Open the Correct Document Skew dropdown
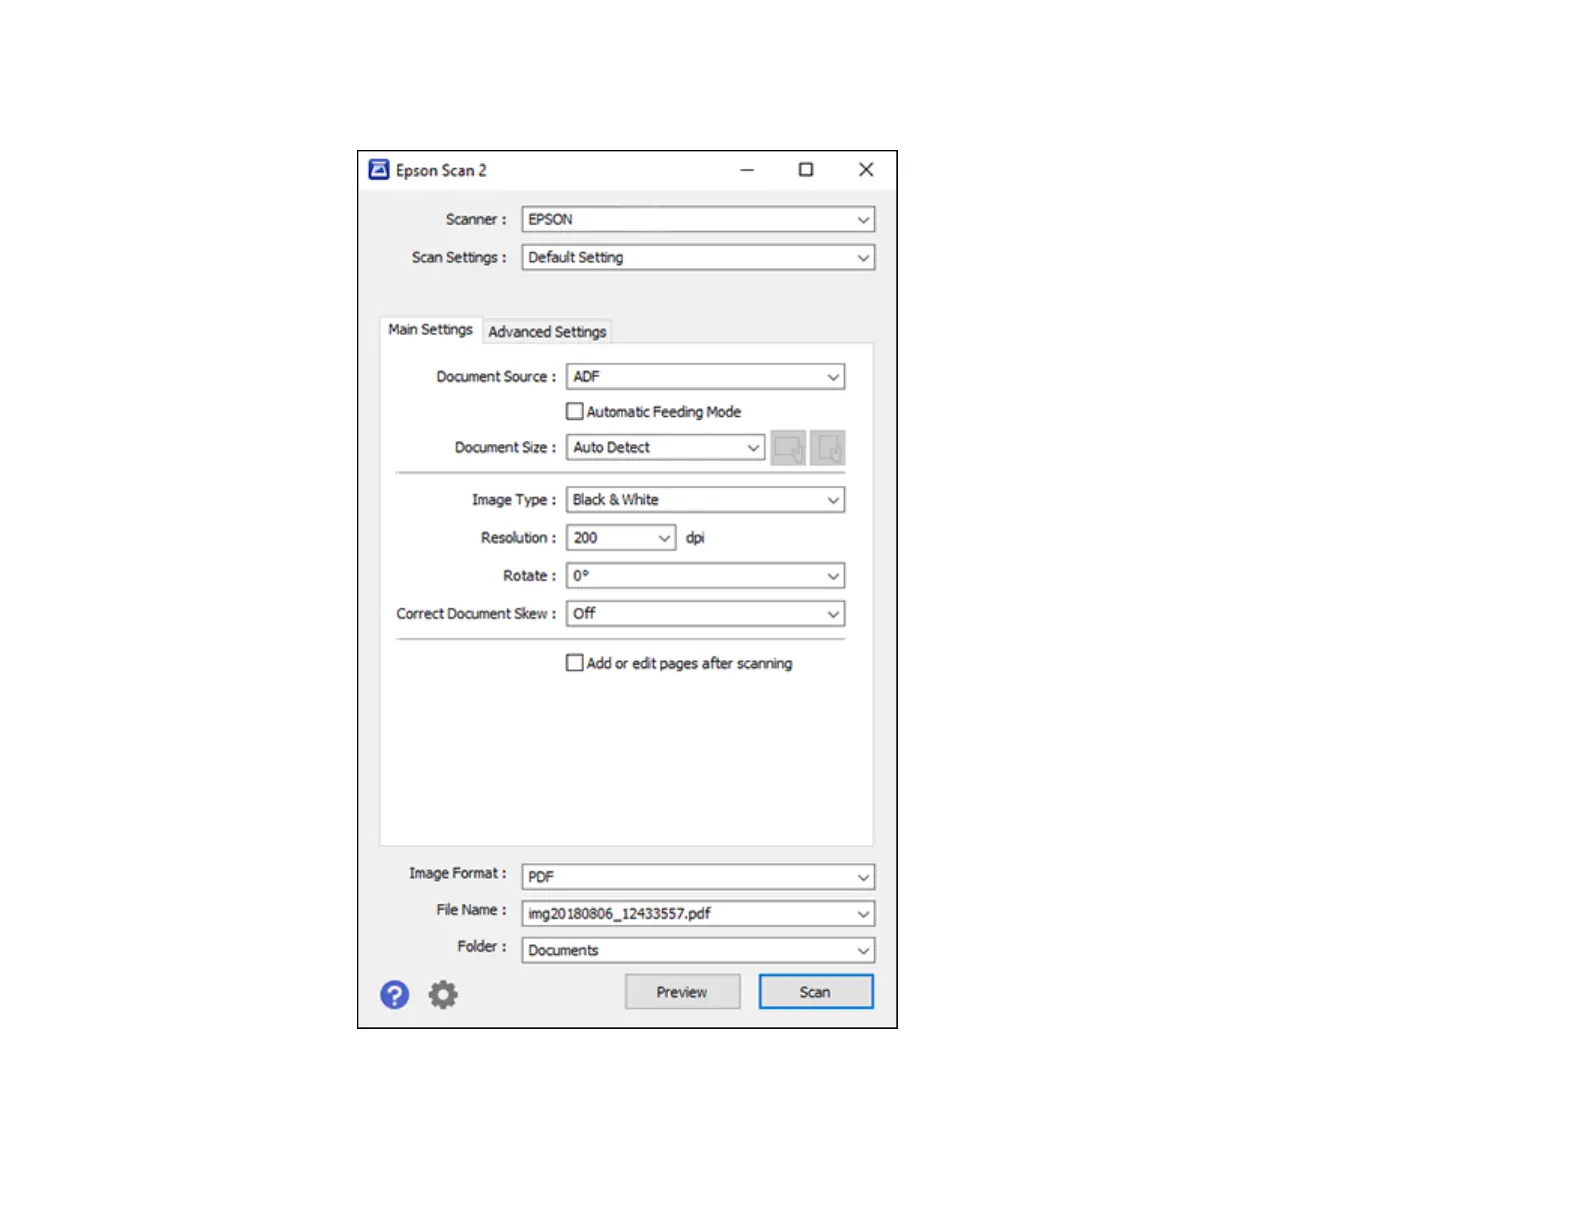Screen dimensions: 1584x1224 click(706, 614)
